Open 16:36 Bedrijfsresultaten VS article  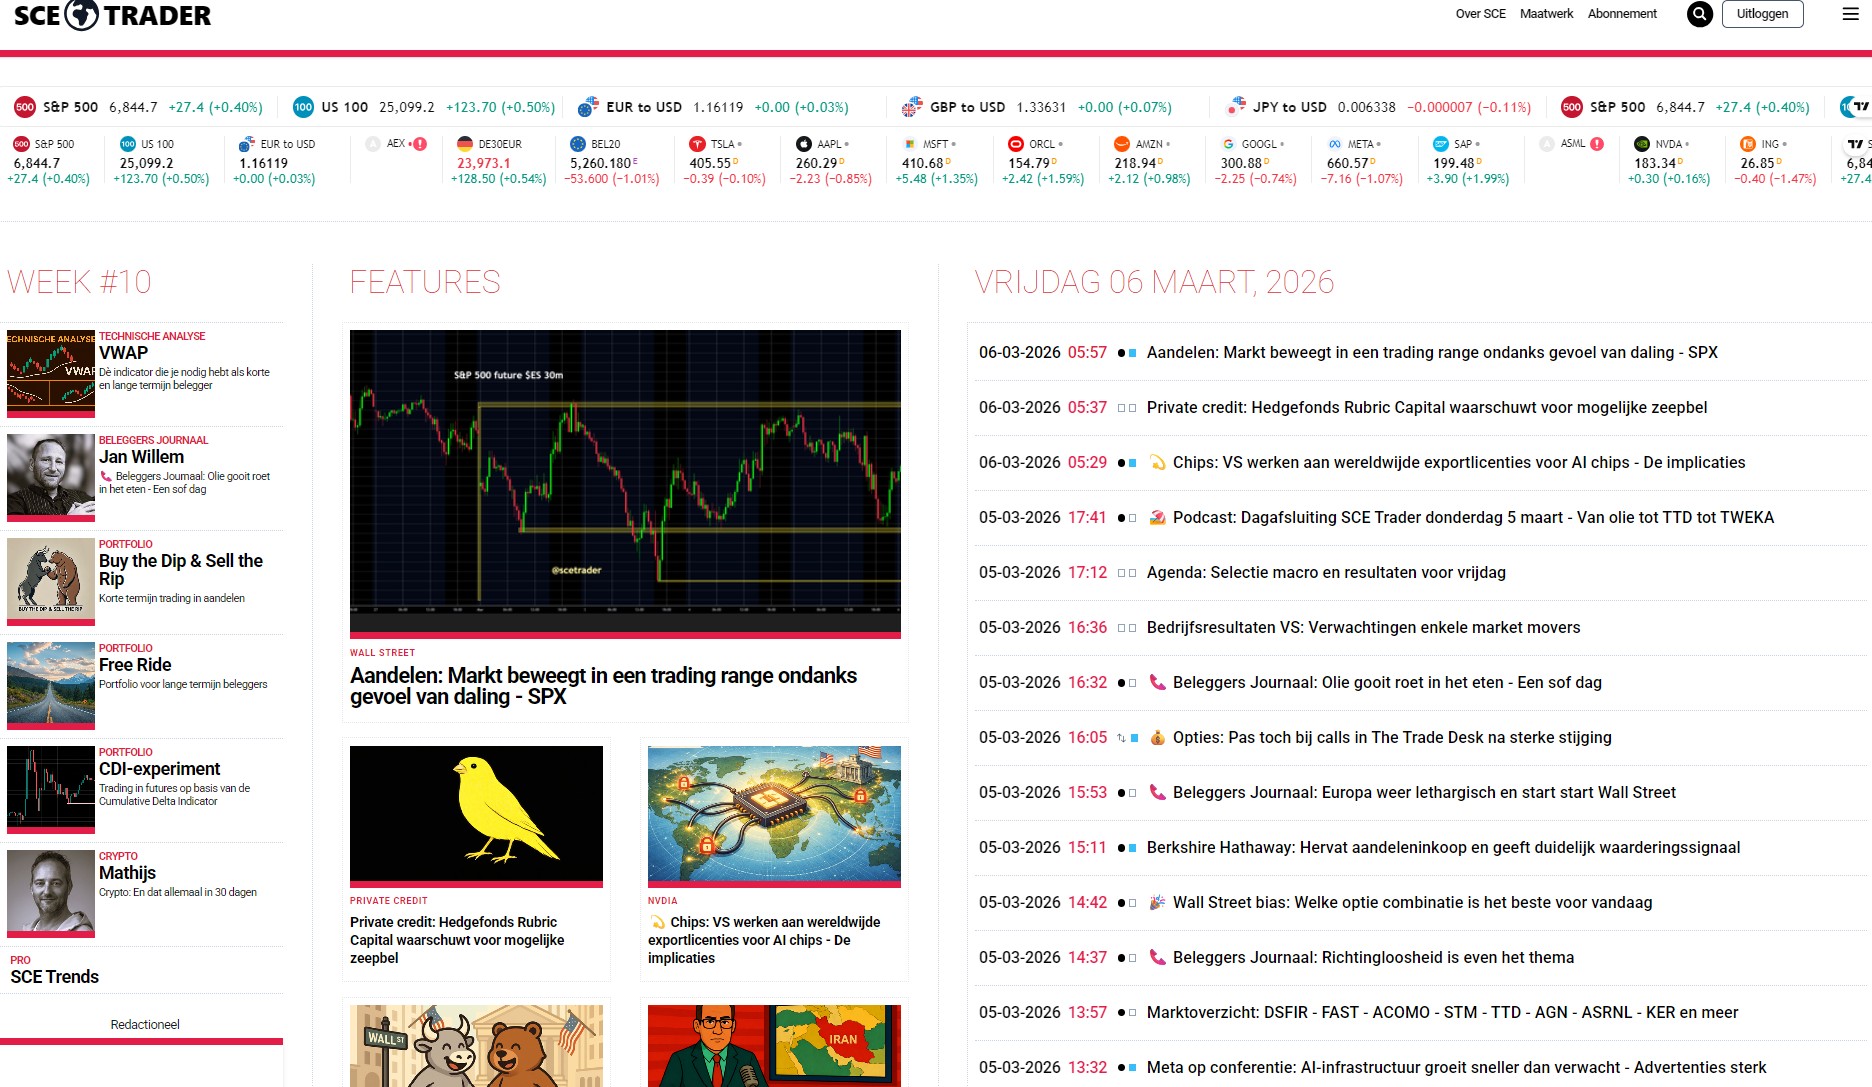(x=1364, y=627)
